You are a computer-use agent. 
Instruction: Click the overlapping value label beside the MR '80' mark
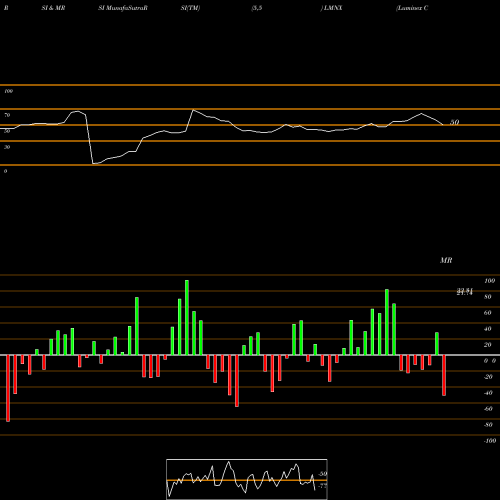465,292
